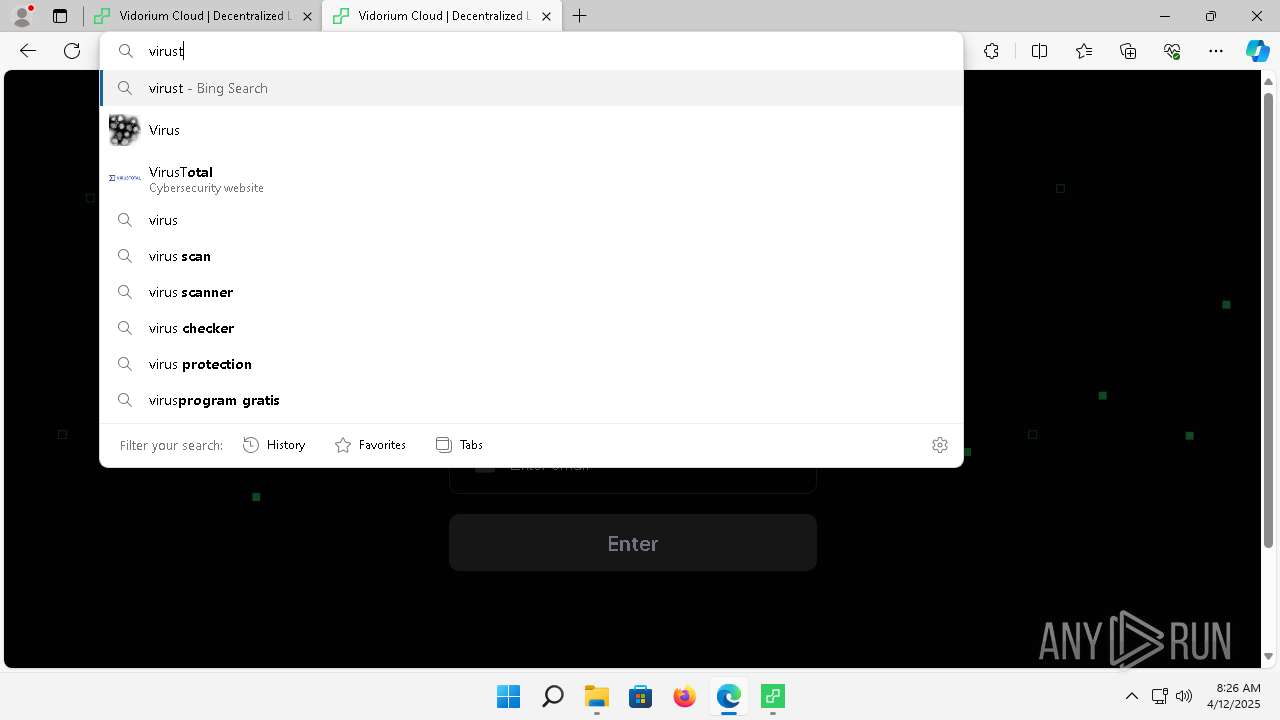Open taskbar Search magnifier
Screen dimensions: 1280x720
[x=552, y=696]
